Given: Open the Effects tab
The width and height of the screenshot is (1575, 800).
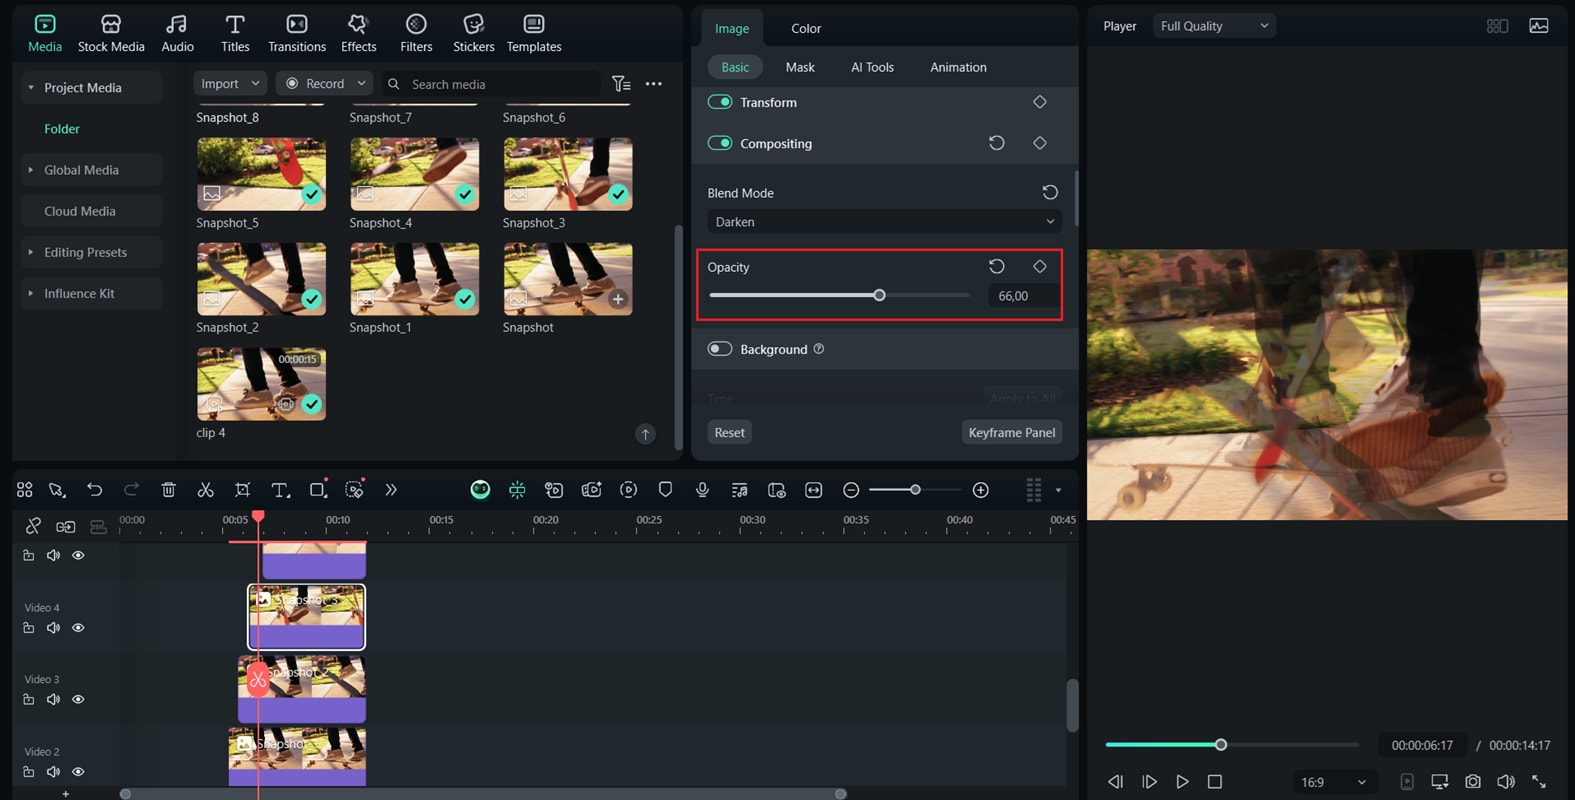Looking at the screenshot, I should click(x=358, y=33).
